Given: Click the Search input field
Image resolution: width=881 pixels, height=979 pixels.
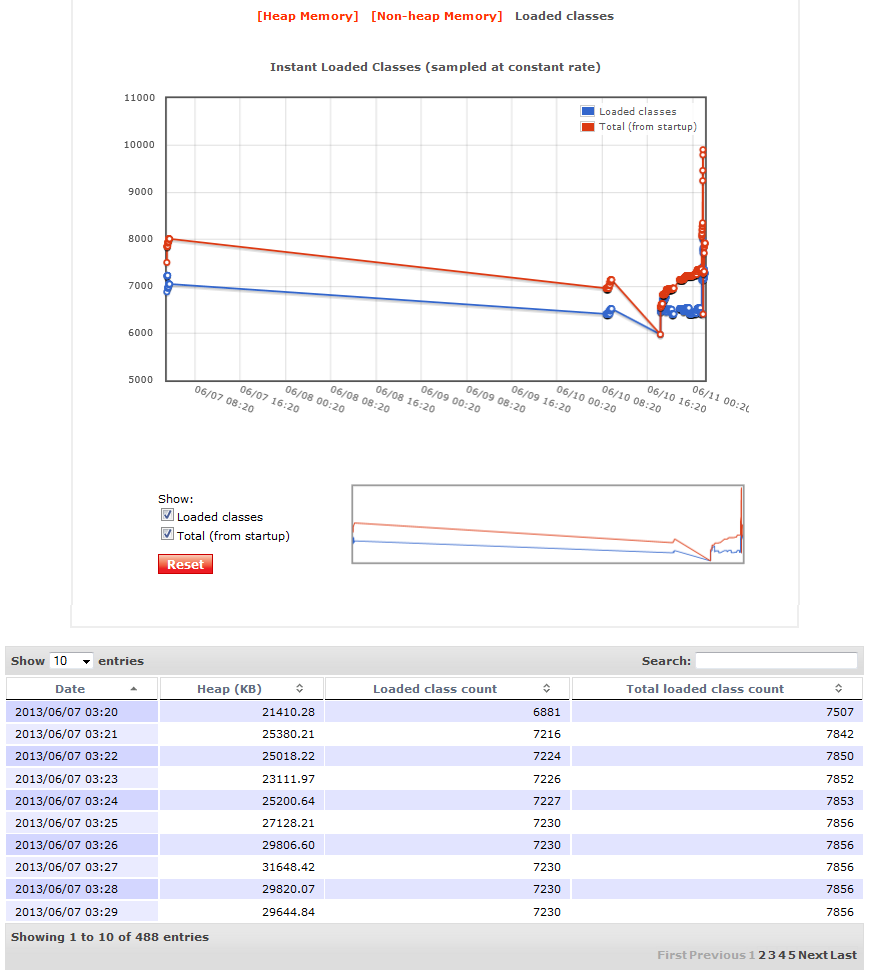Looking at the screenshot, I should pyautogui.click(x=776, y=661).
